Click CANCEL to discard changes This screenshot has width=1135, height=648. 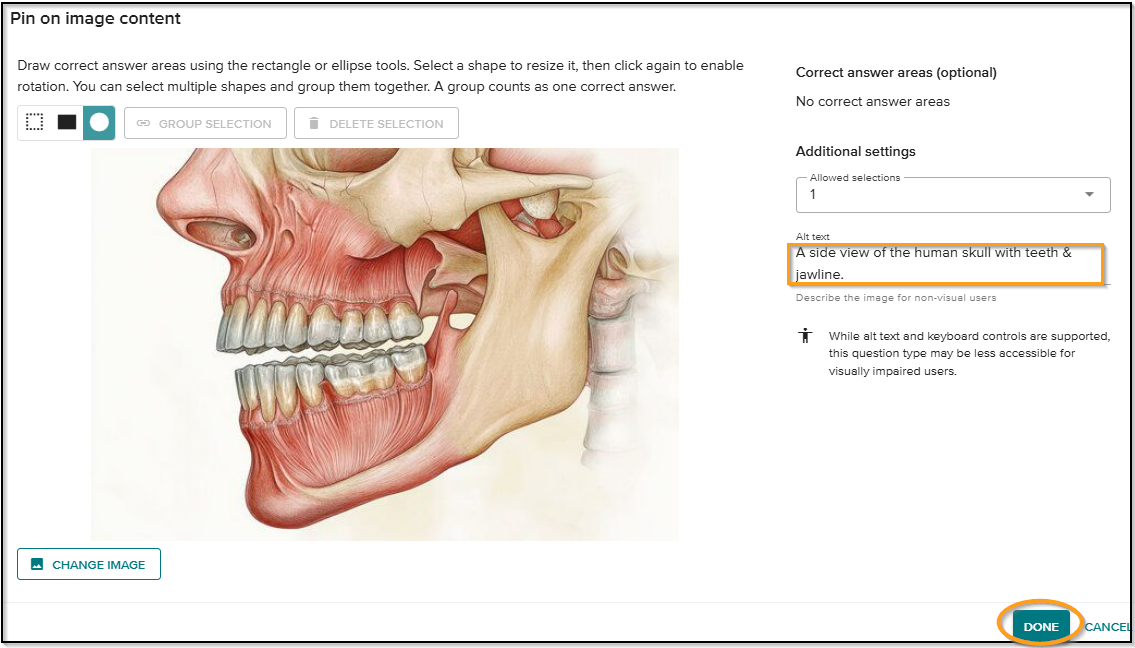(x=1109, y=626)
